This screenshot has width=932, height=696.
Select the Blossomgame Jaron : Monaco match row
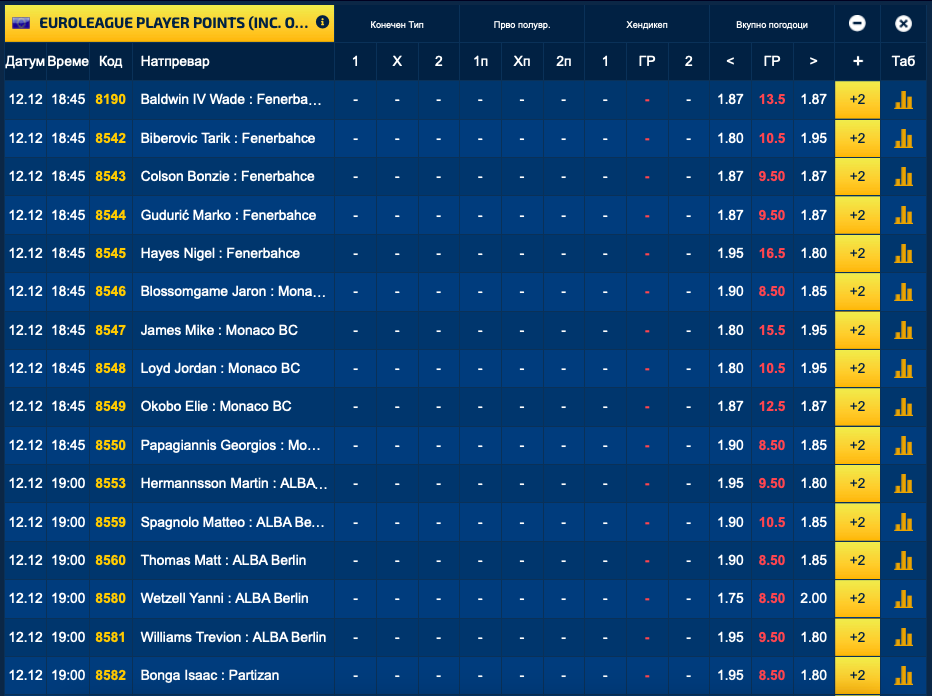coord(233,291)
